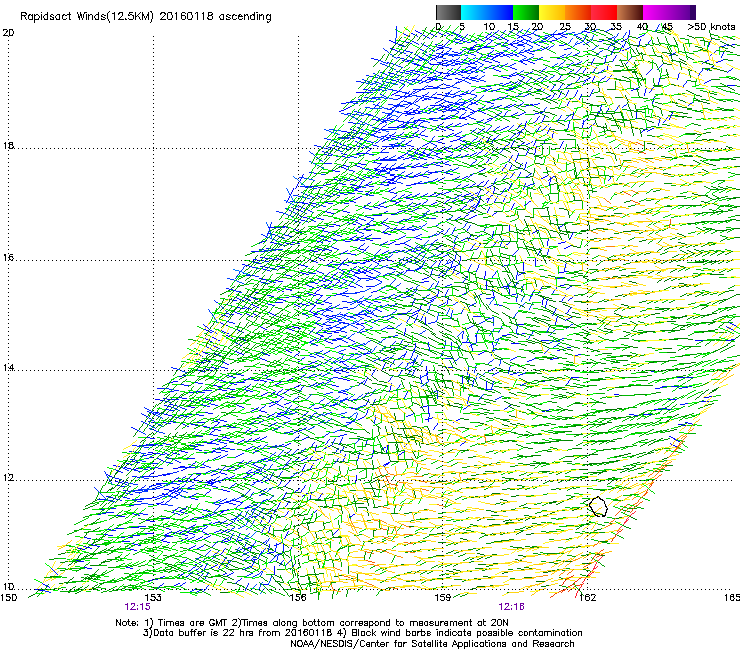Click the black island outline near 162E
740x650 pixels.
pos(598,506)
